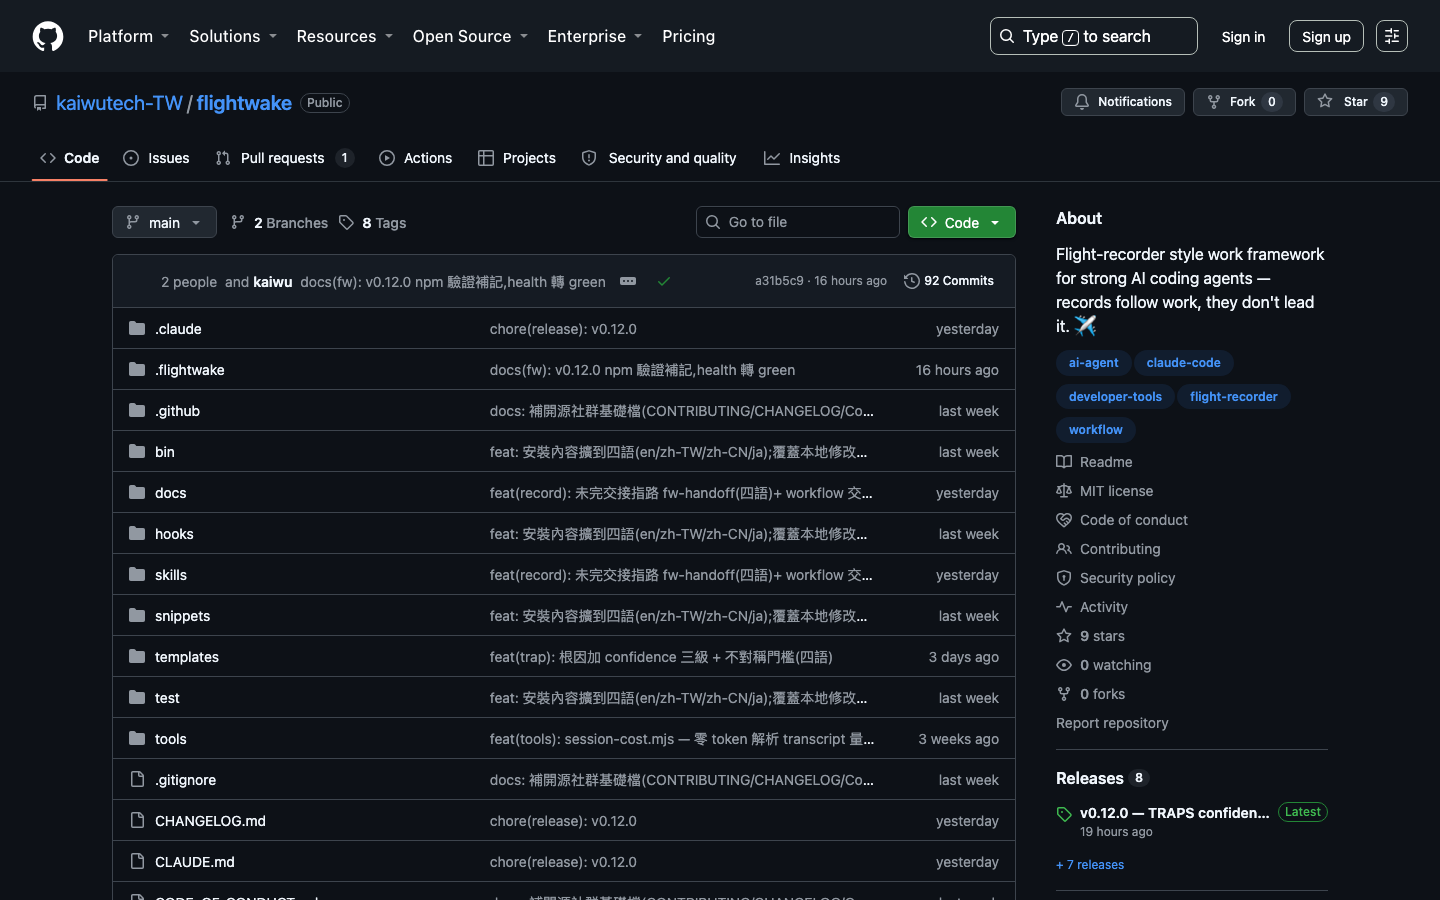Open the 92 Commits history
Image resolution: width=1440 pixels, height=900 pixels.
point(949,281)
